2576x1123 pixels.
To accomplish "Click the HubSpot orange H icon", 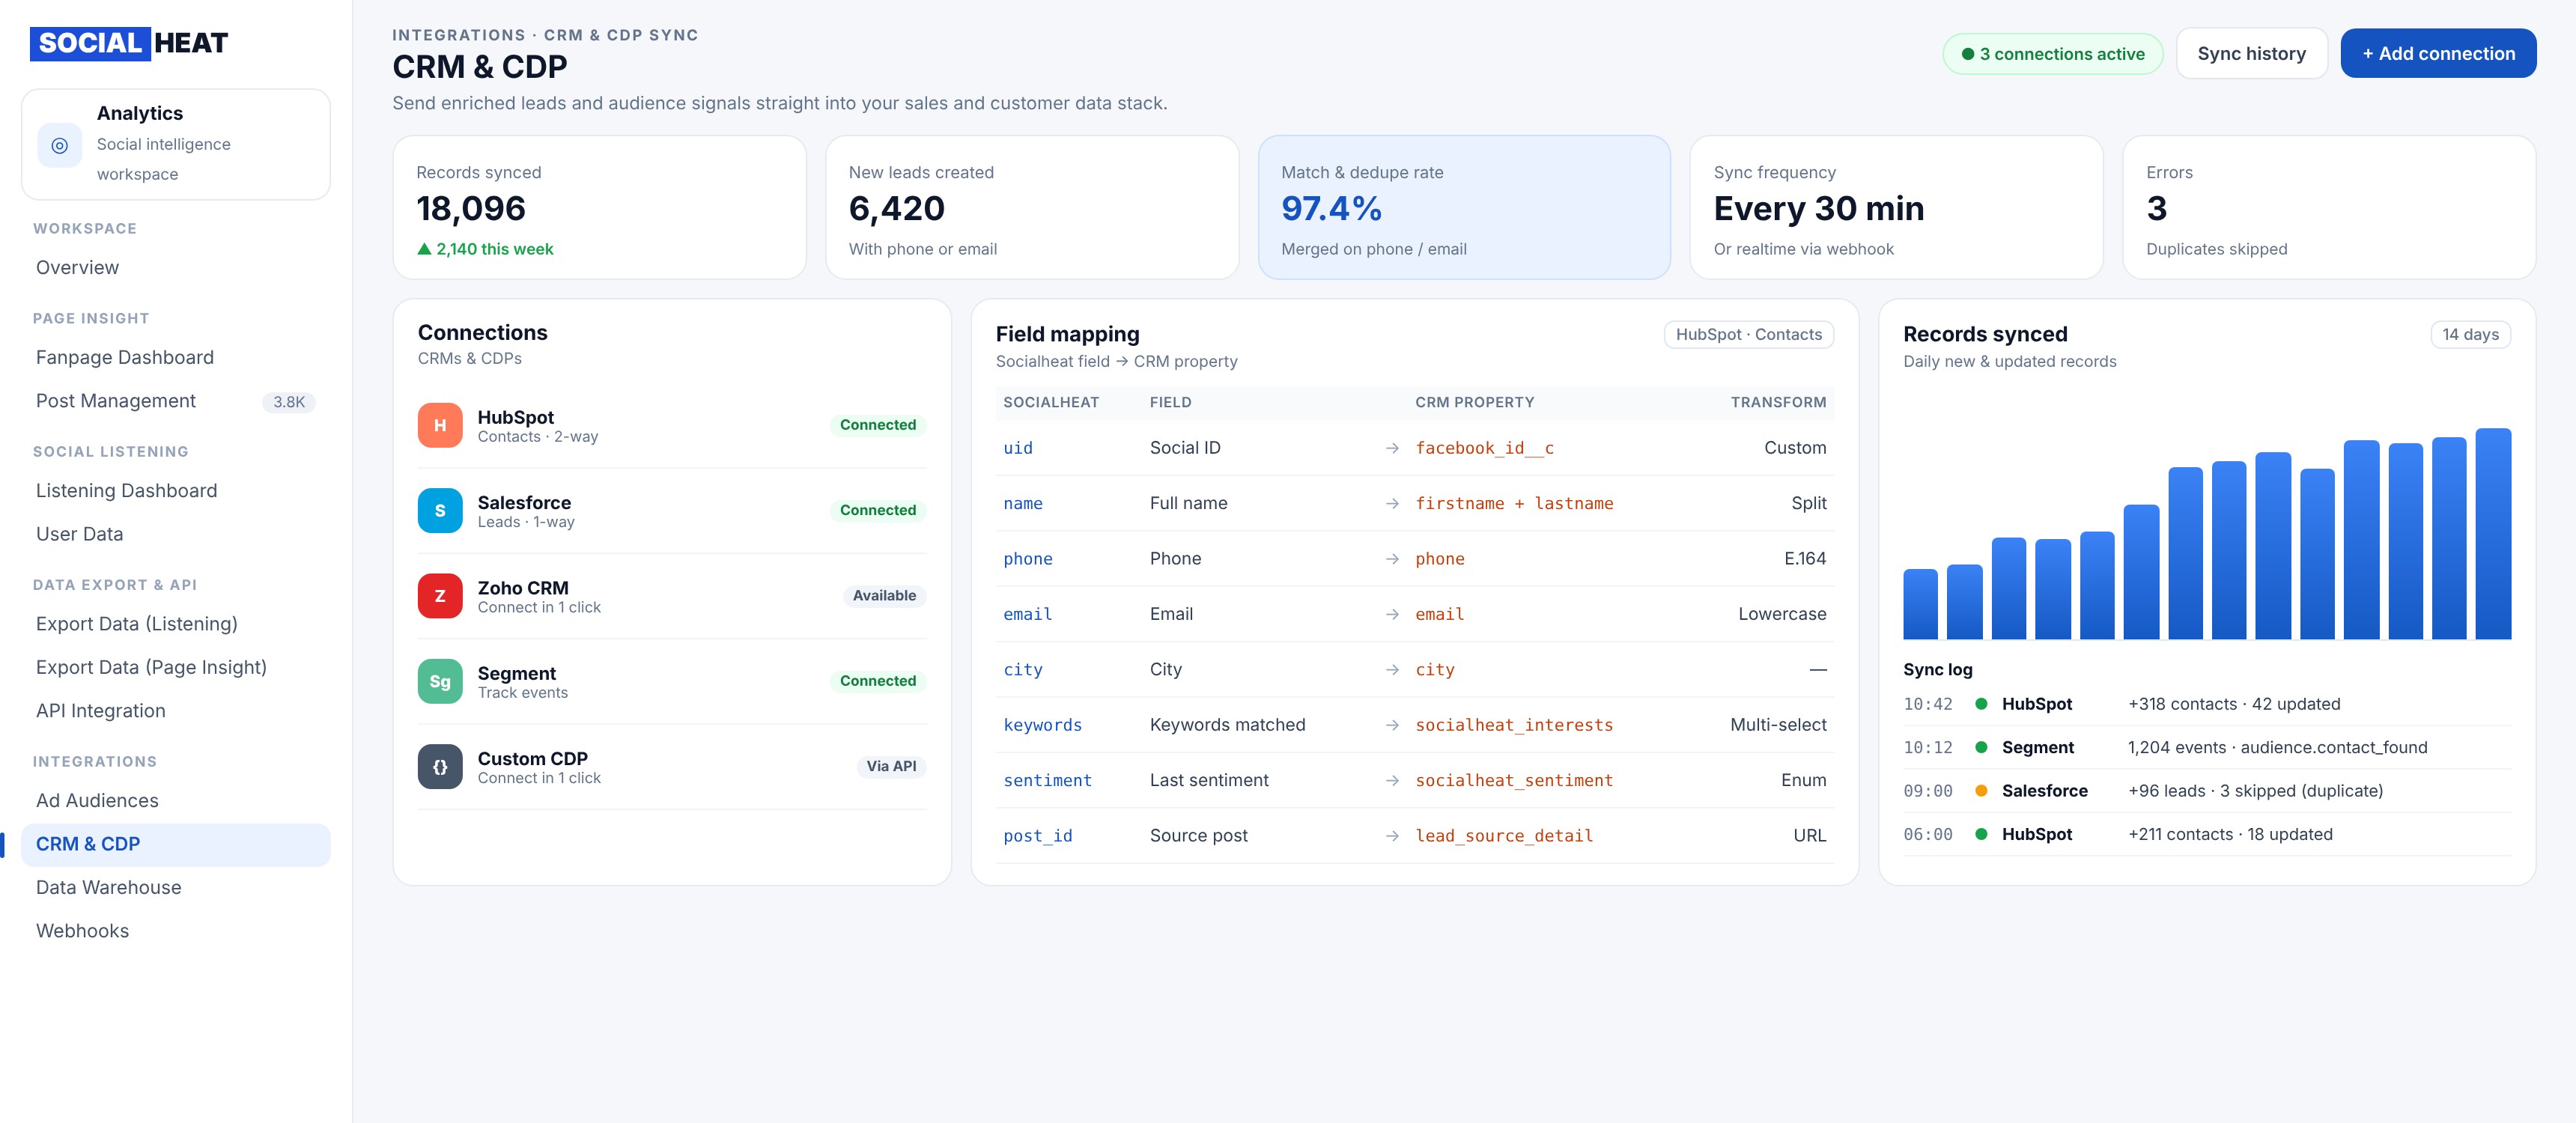I will coord(440,425).
